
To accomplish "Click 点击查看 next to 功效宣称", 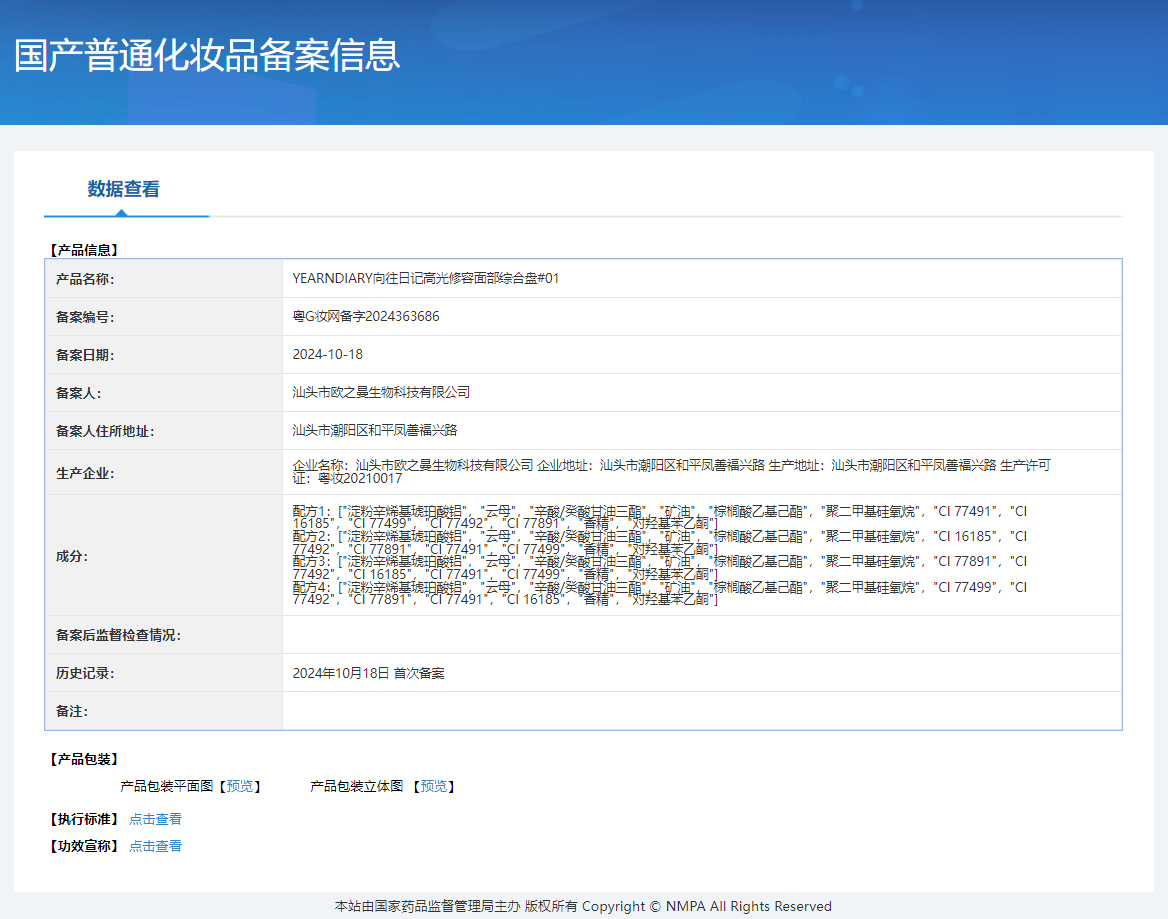I will [155, 846].
